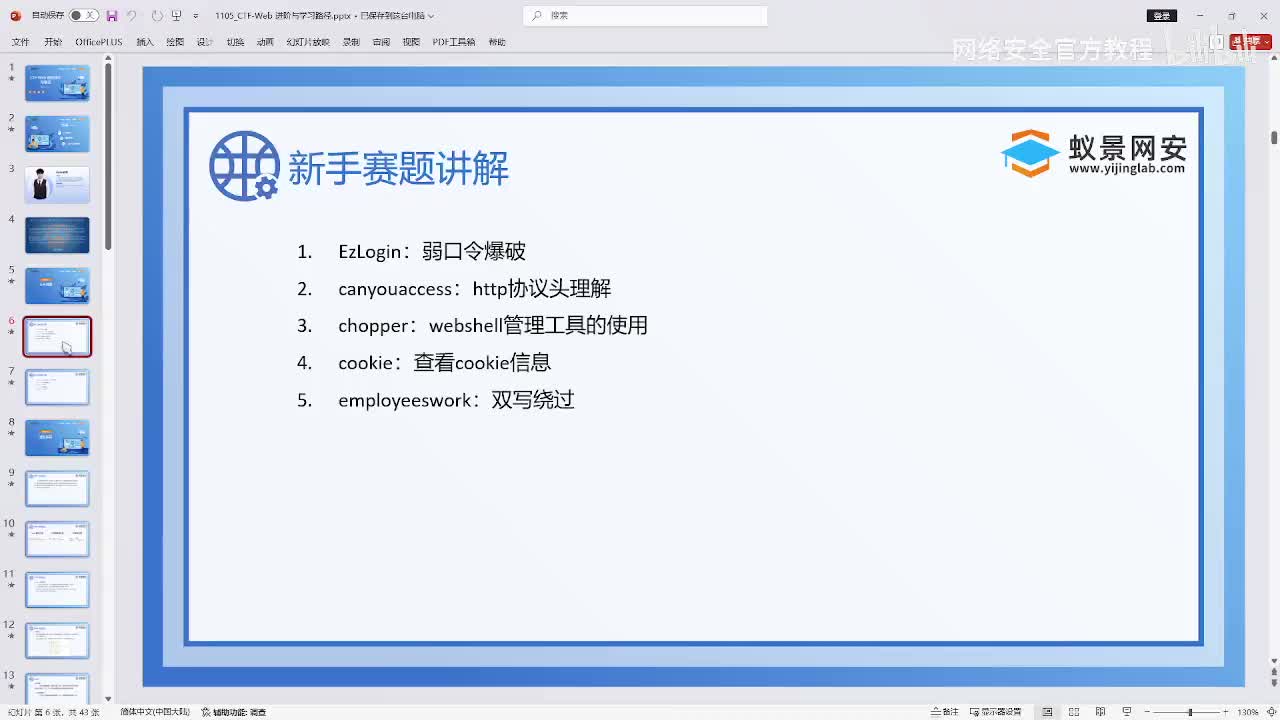The height and width of the screenshot is (720, 1280).
Task: Toggle the AutoSave (自动保存) switch
Action: click(84, 16)
